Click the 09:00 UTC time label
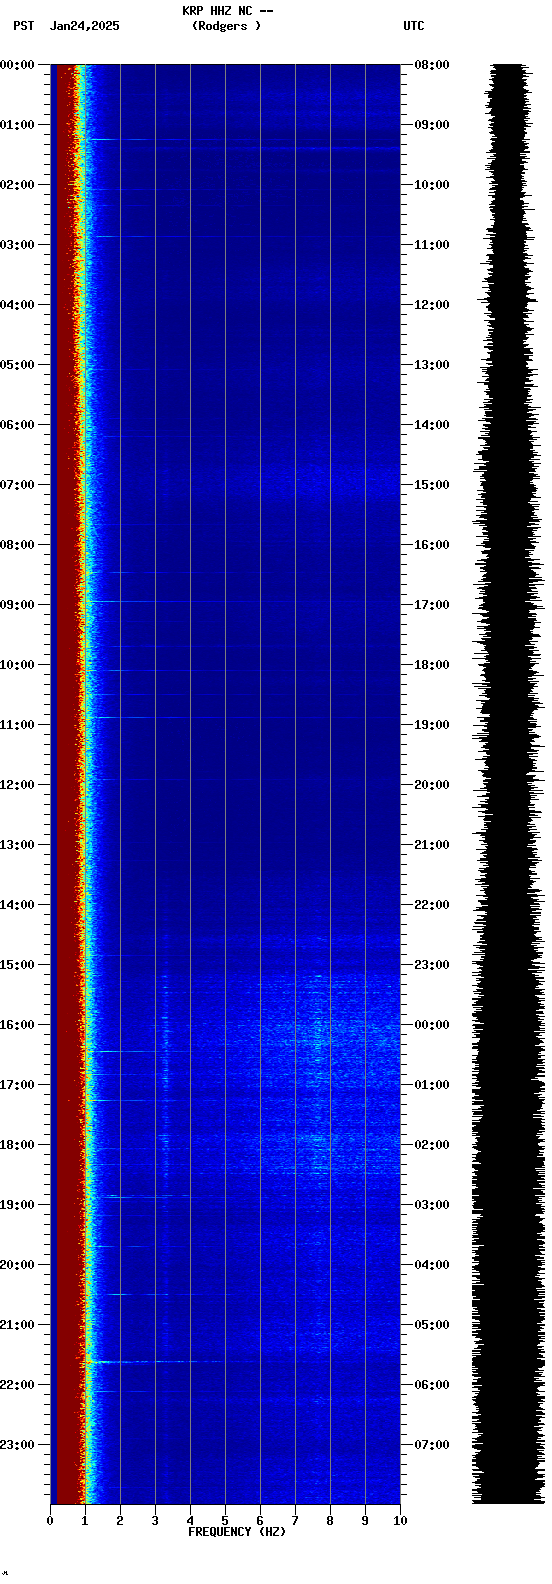552x1584 pixels. click(x=432, y=125)
